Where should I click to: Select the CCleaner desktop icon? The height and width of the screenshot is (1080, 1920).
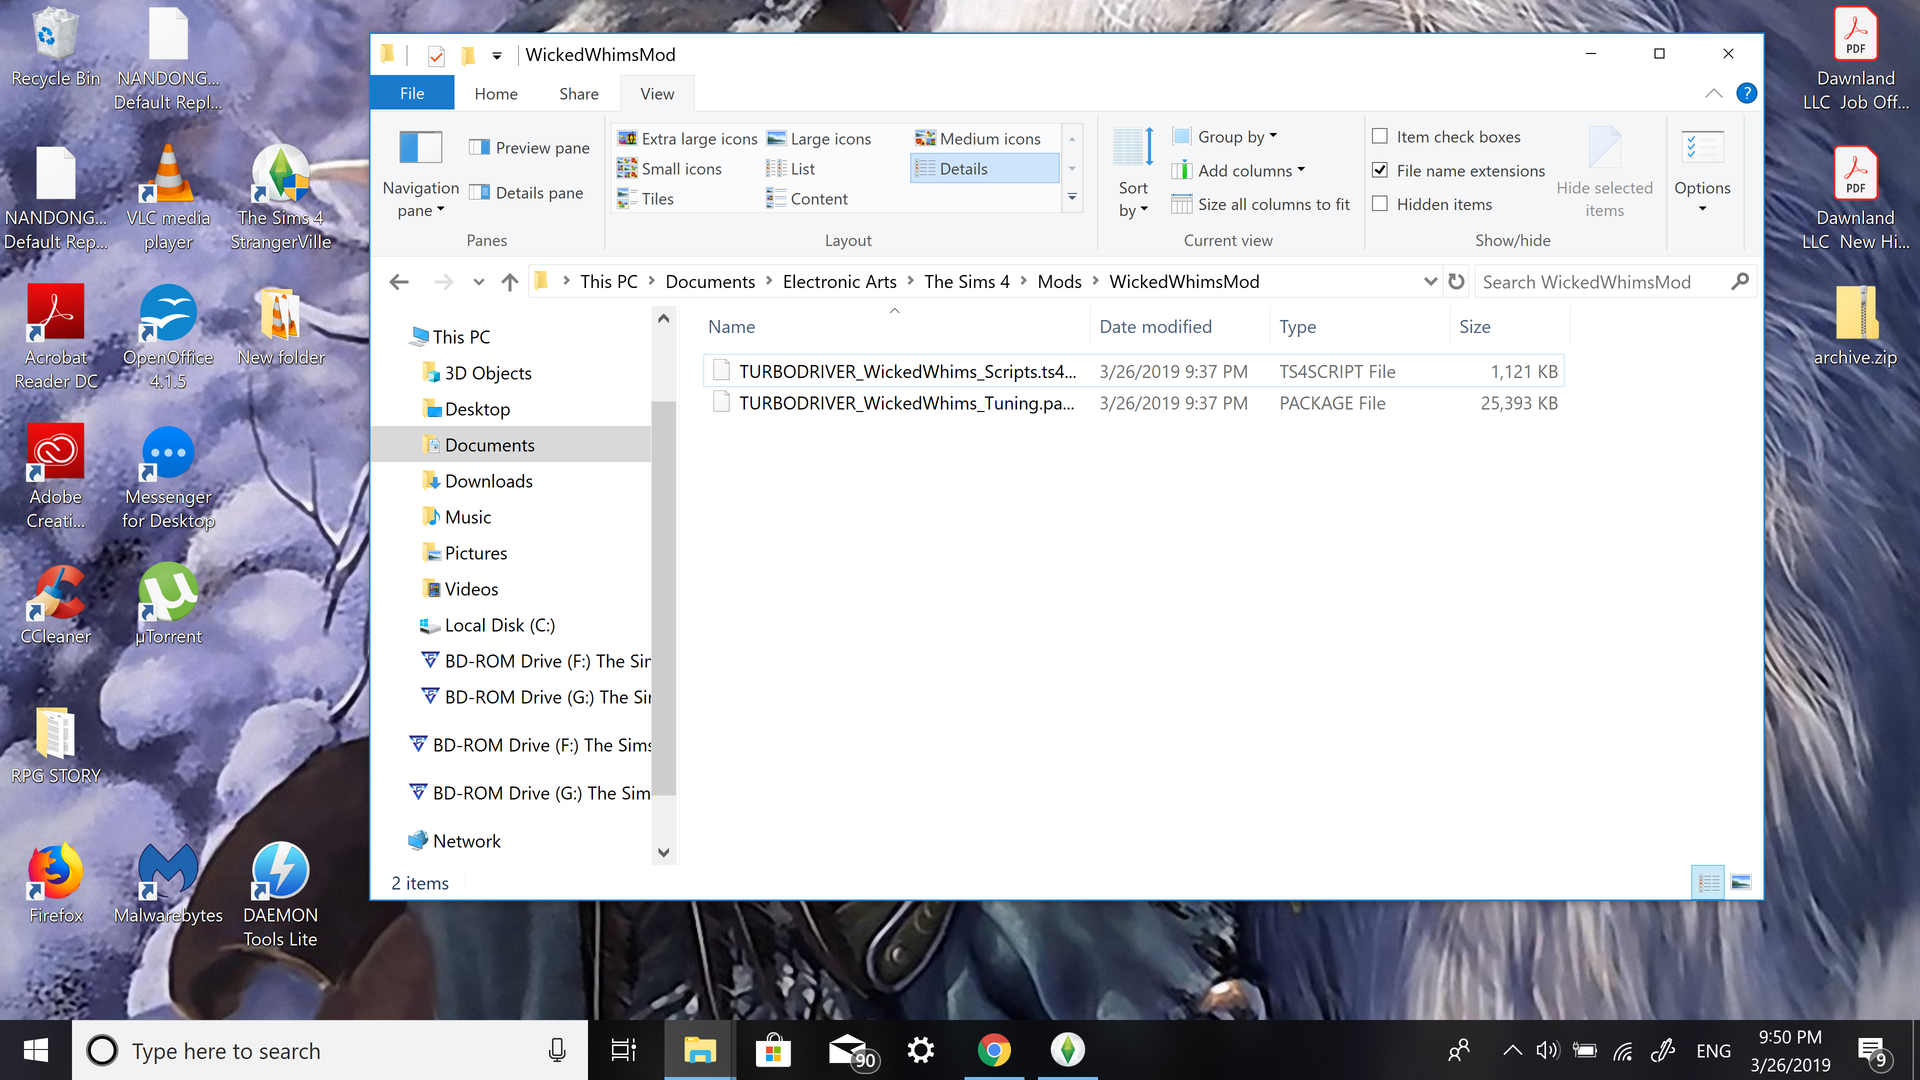[55, 604]
